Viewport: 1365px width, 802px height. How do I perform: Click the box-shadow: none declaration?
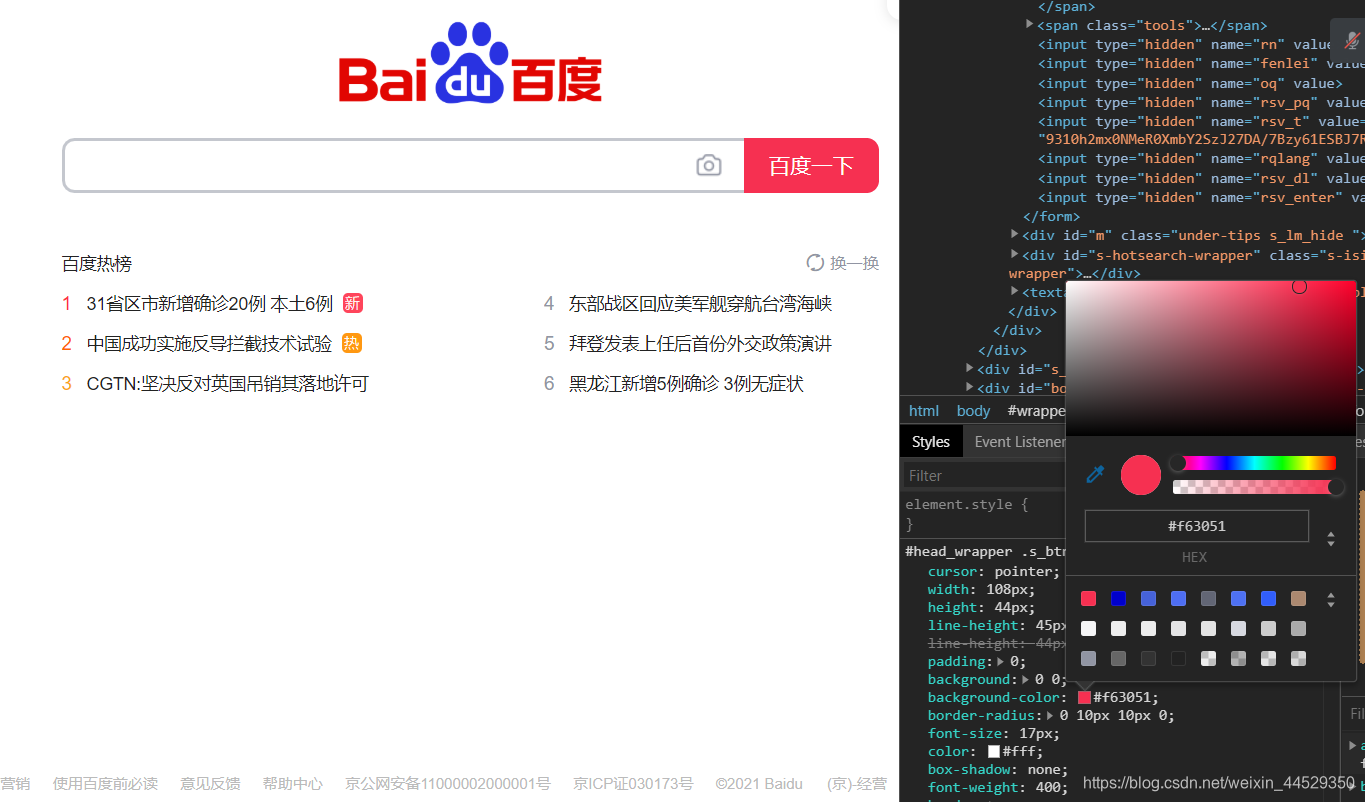(998, 769)
